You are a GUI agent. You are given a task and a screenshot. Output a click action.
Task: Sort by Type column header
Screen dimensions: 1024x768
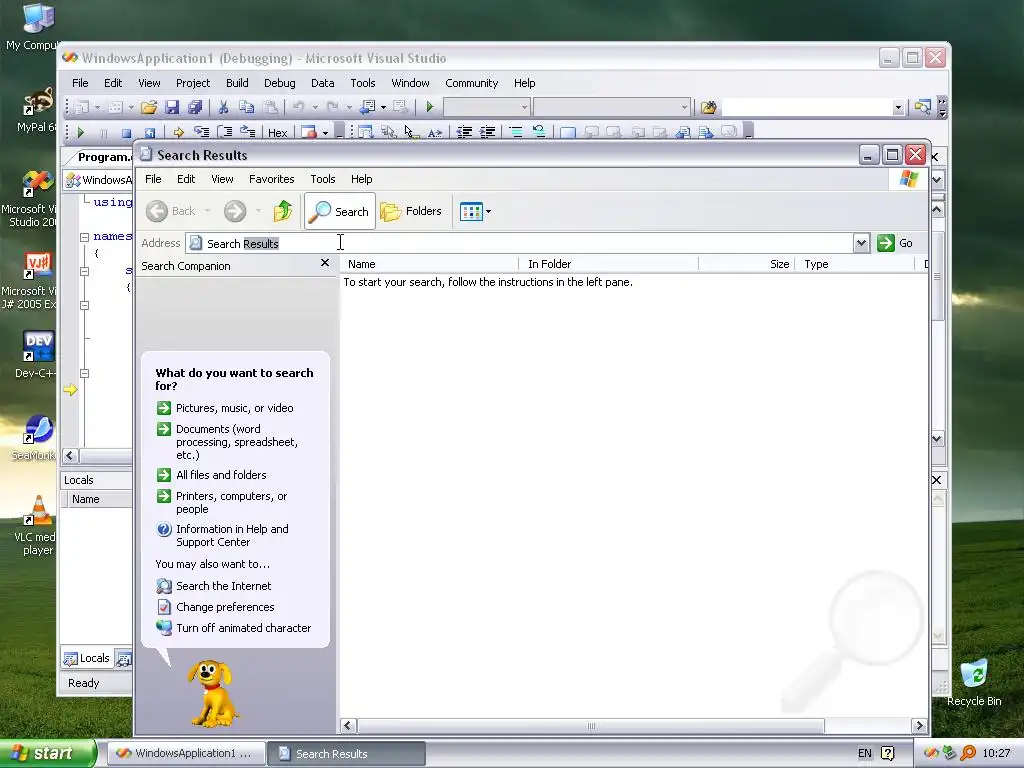tap(856, 264)
